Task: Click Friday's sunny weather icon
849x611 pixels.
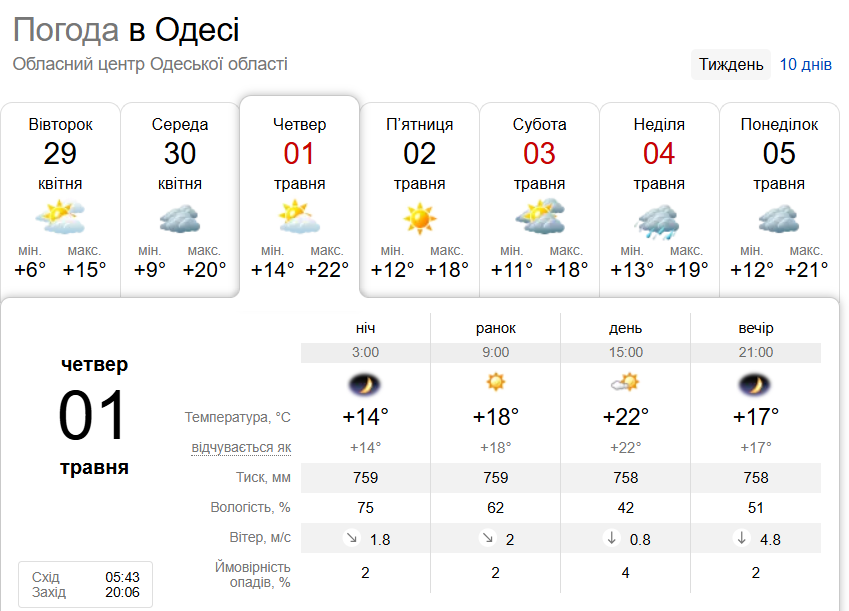Action: click(x=420, y=218)
